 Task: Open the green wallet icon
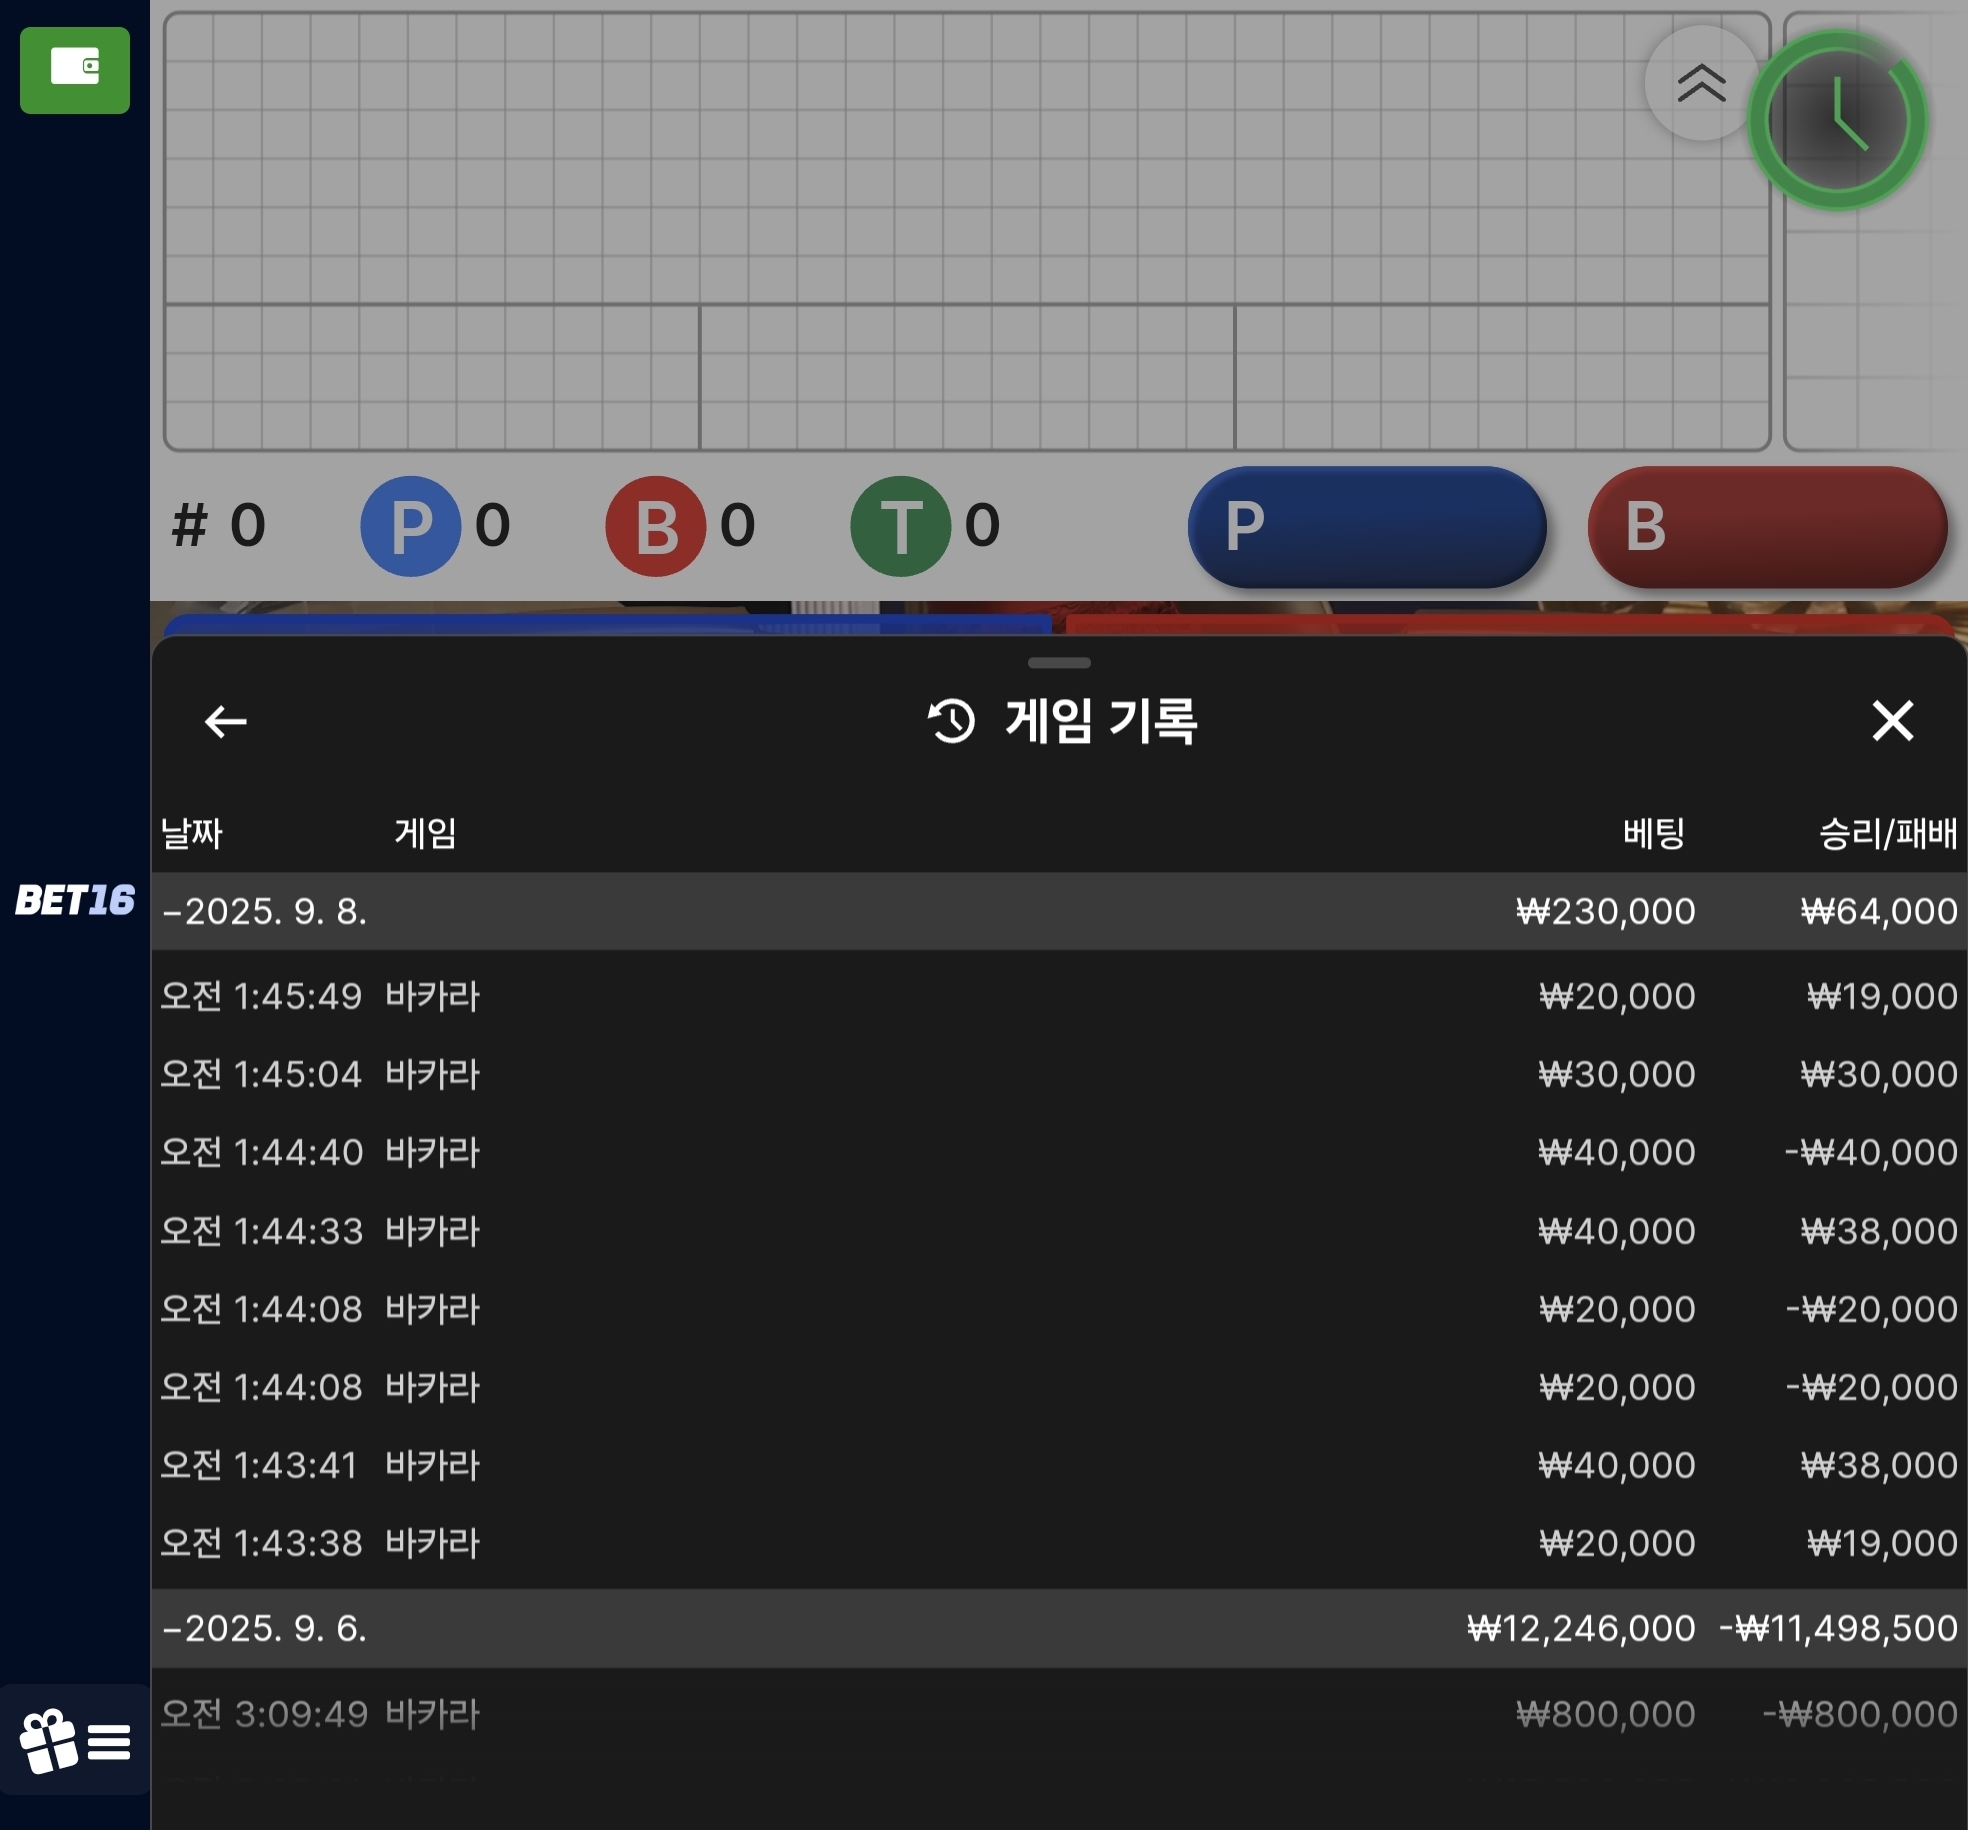[x=75, y=70]
